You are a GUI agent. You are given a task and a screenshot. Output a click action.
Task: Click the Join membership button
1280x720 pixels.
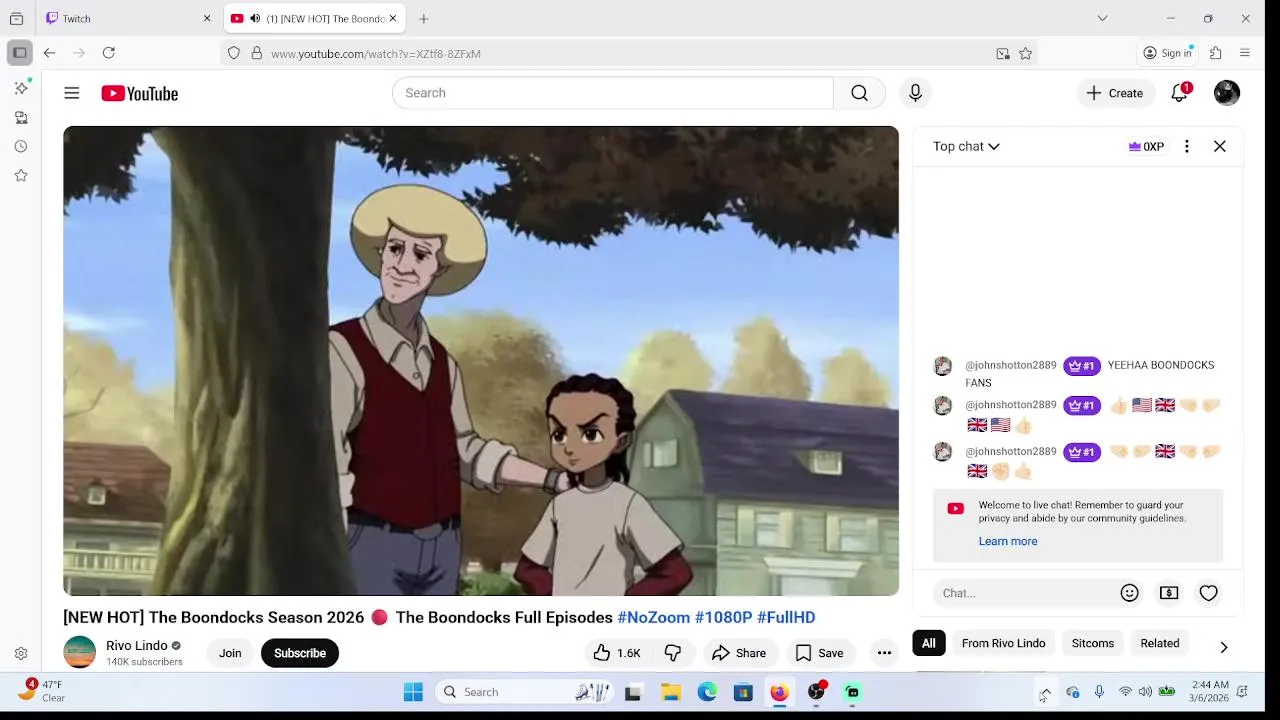point(230,653)
